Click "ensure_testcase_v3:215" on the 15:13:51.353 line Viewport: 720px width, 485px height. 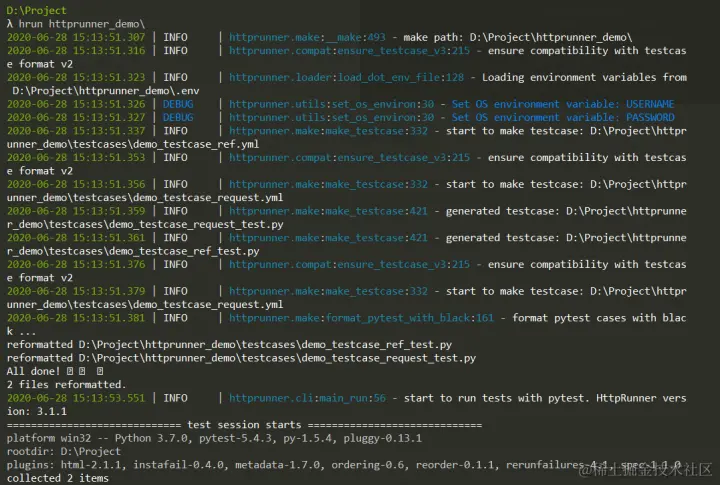[x=404, y=157]
